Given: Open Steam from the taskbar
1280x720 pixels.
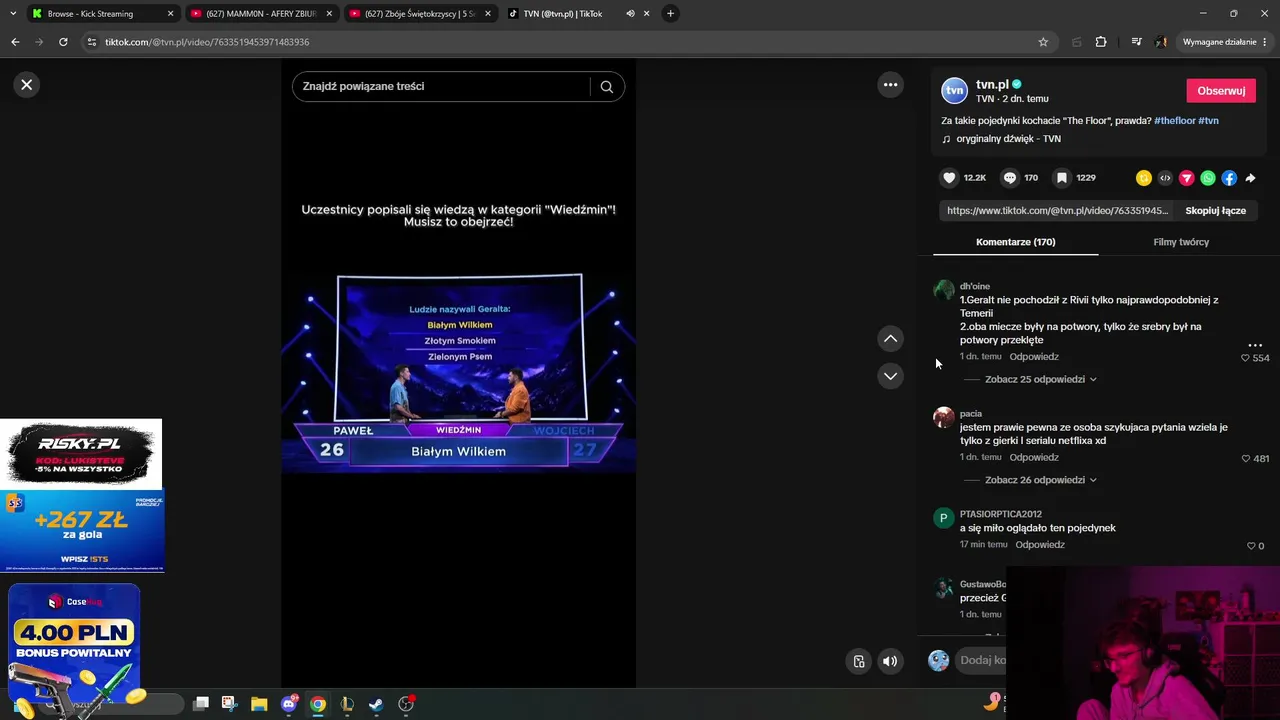Looking at the screenshot, I should click(375, 704).
